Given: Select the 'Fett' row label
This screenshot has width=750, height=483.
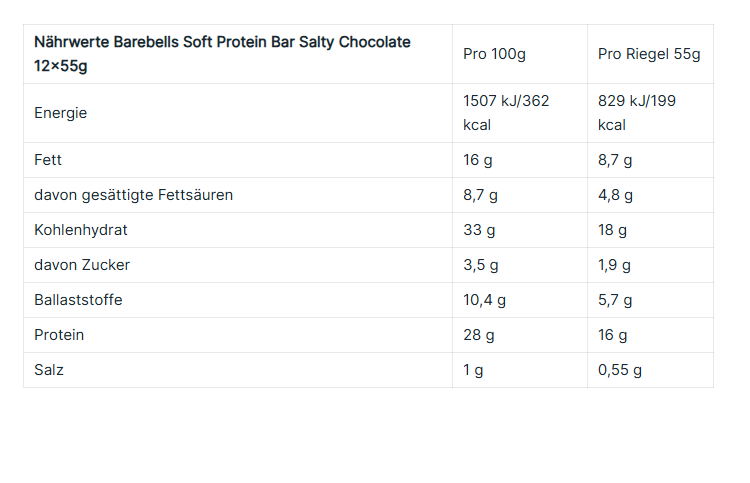Looking at the screenshot, I should [x=49, y=160].
